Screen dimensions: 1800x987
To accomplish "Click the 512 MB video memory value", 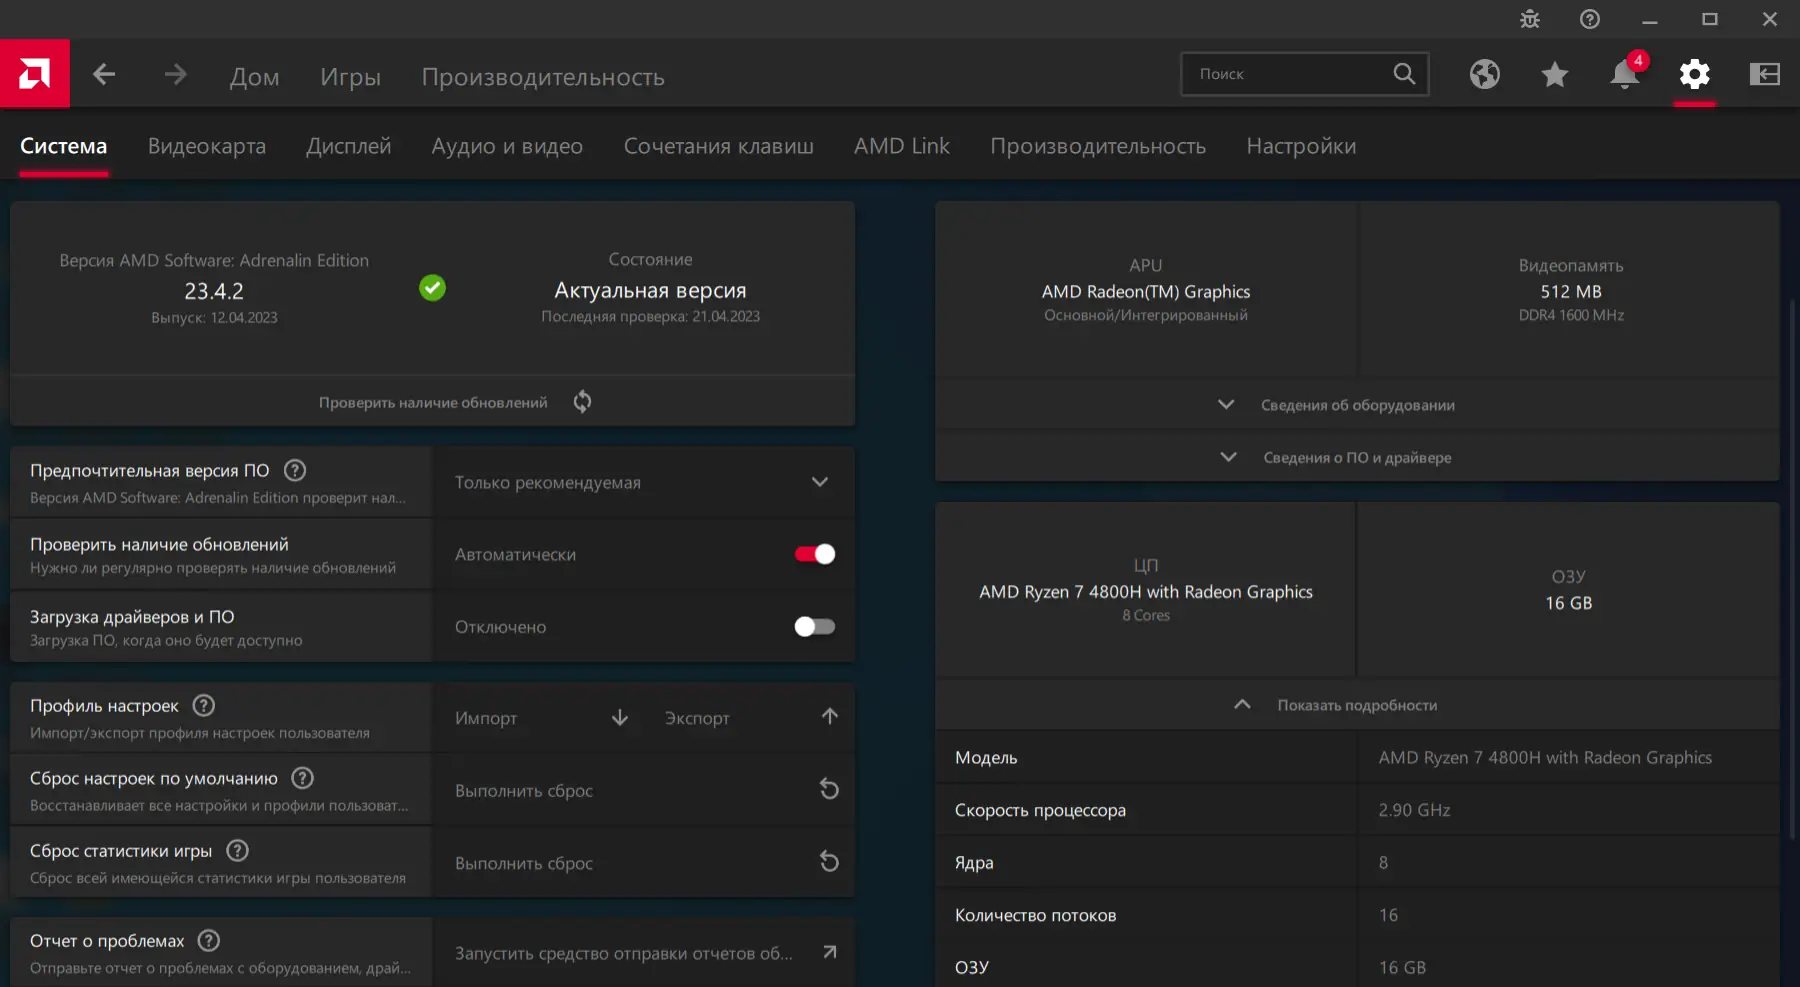I will [x=1571, y=291].
